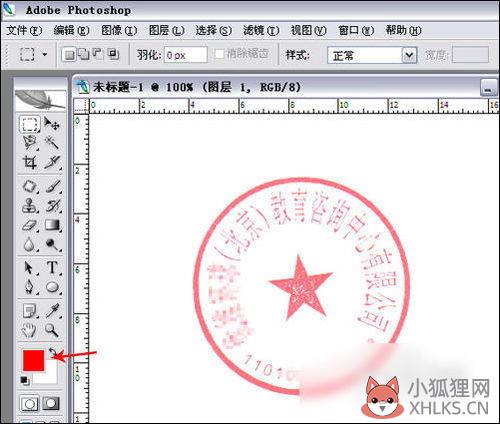
Task: Click the 羽化 feather input field
Action: point(185,55)
